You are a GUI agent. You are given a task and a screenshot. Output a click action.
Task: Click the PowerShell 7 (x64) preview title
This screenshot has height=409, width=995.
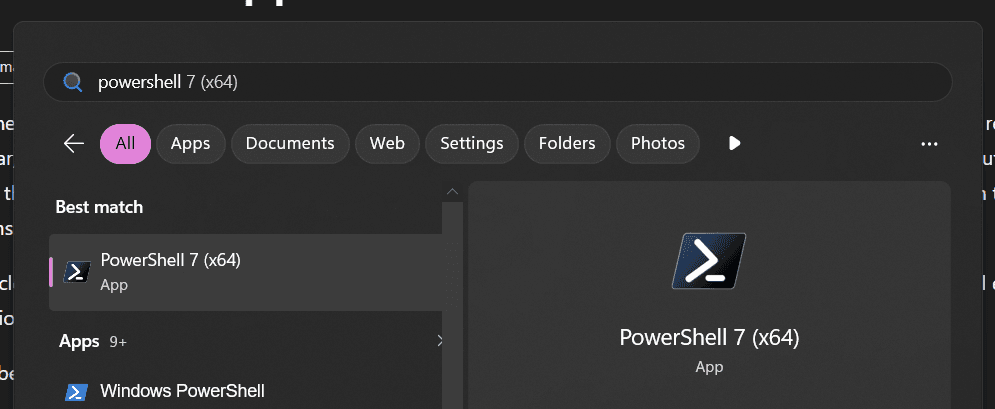(709, 337)
